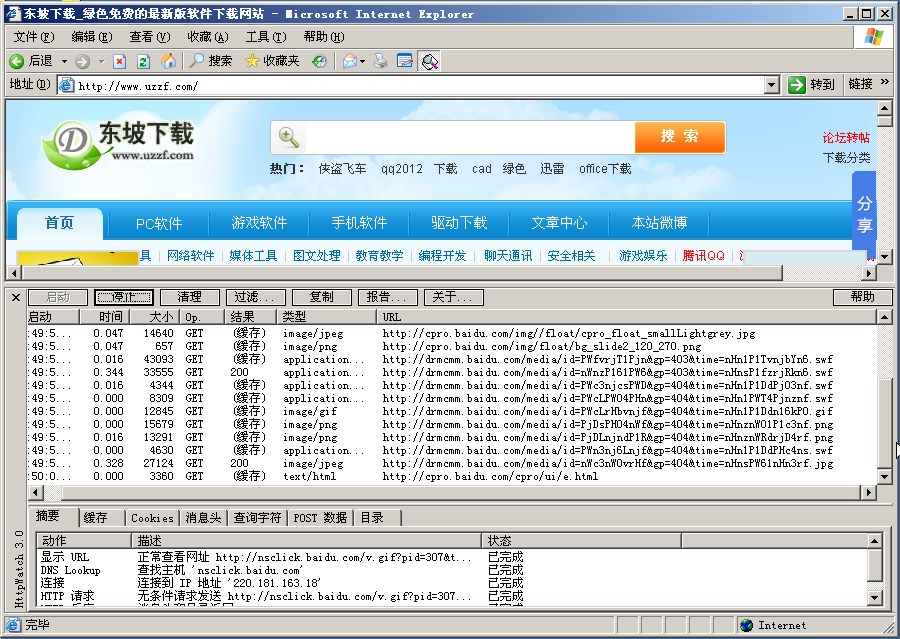Open the PC软件 navigation tab
Image resolution: width=900 pixels, height=639 pixels.
[159, 223]
